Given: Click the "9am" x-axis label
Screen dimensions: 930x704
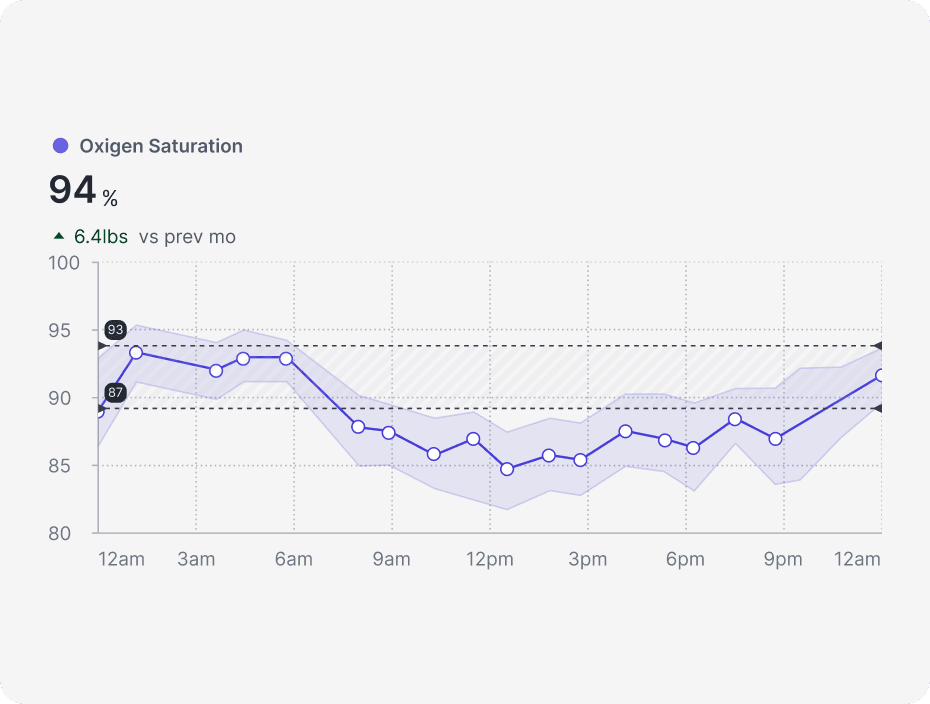Looking at the screenshot, I should [391, 559].
